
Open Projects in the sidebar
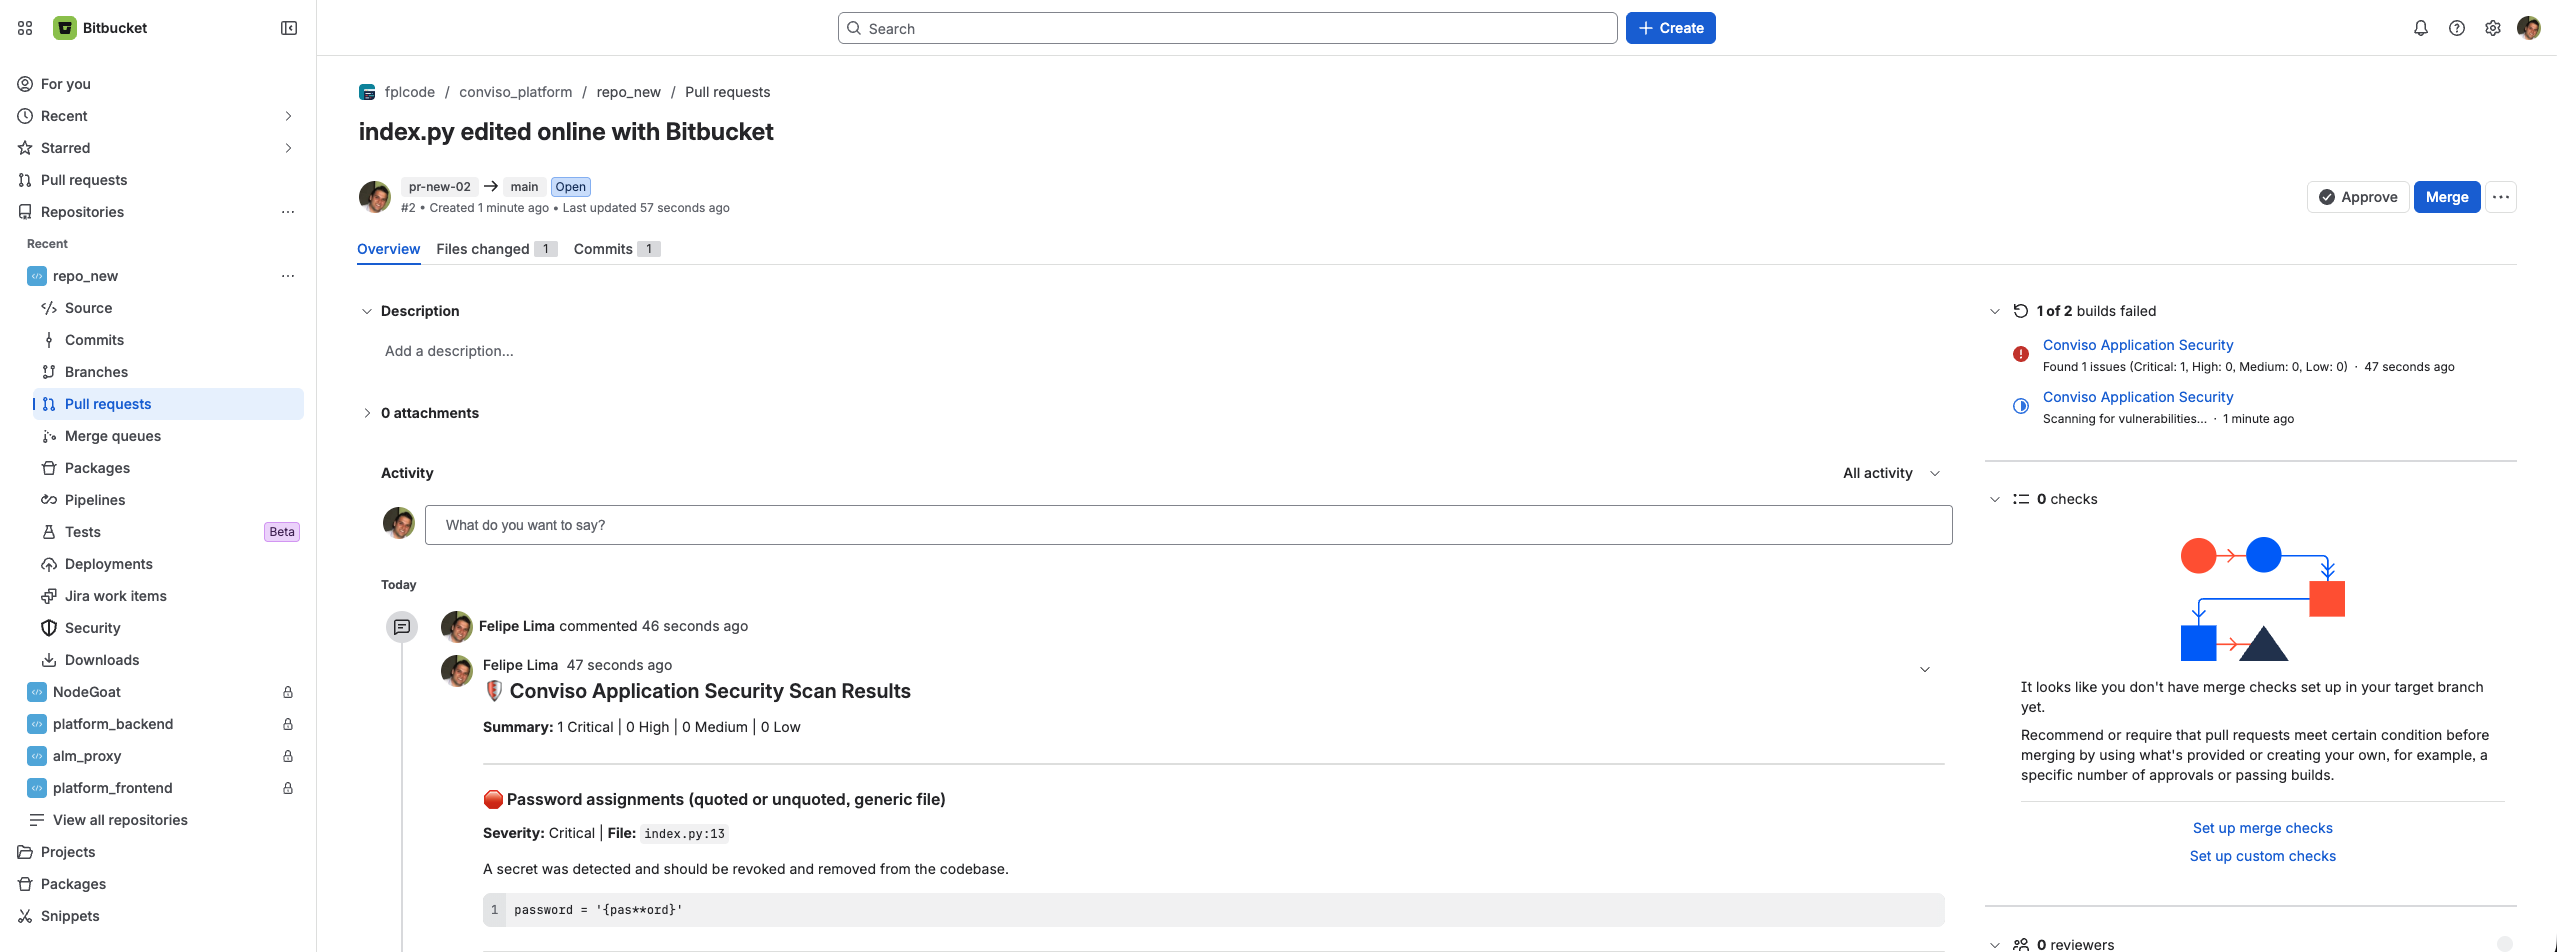[x=158, y=852]
